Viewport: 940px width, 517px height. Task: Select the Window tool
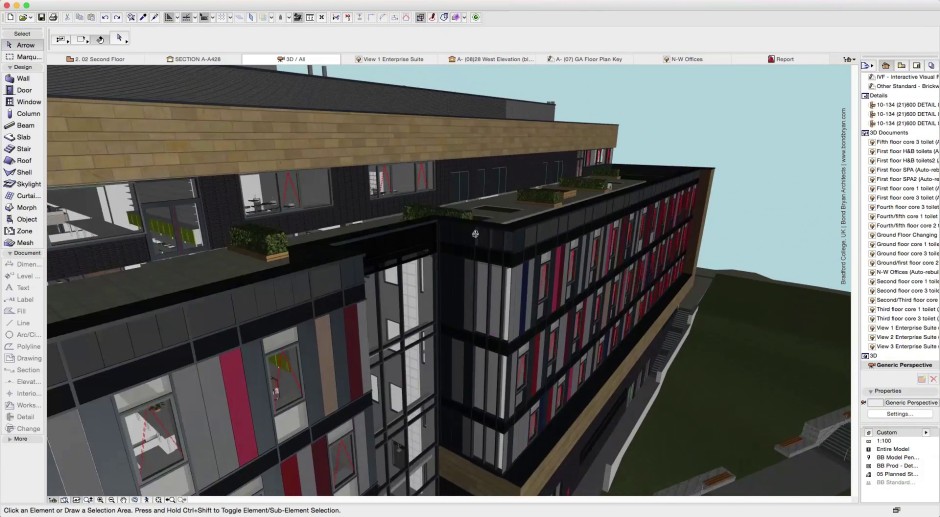(22, 102)
